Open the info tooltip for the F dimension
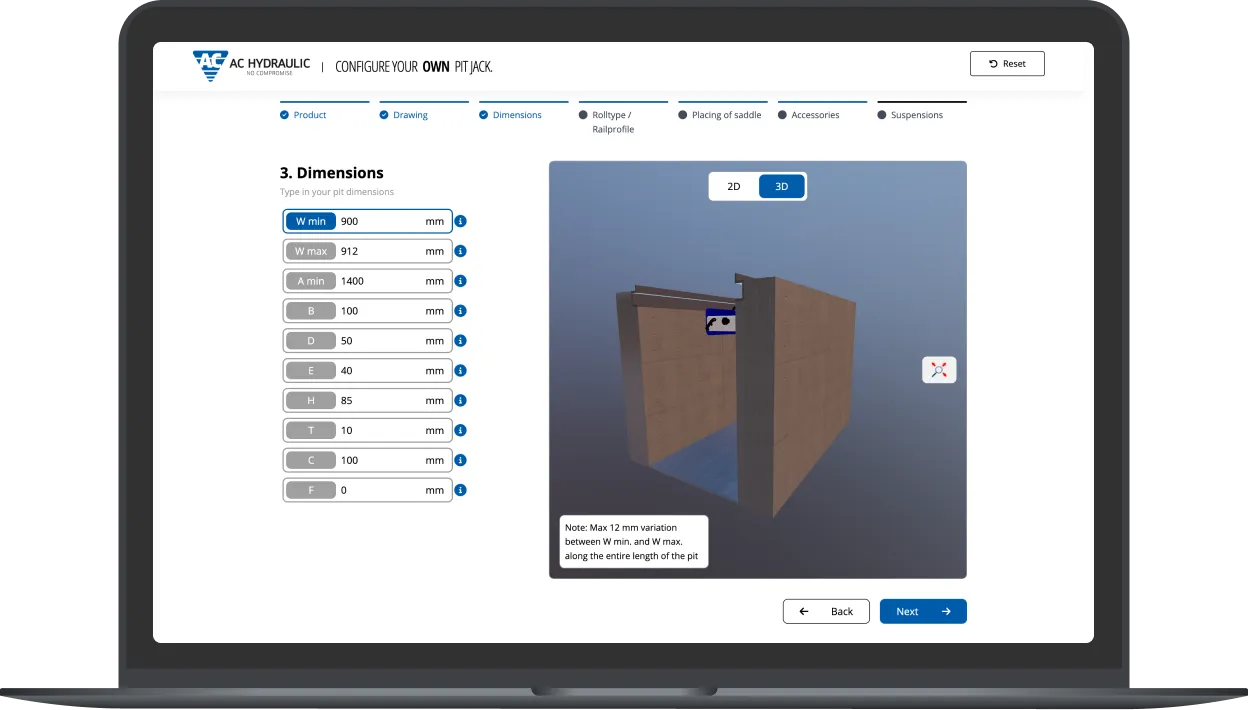This screenshot has width=1248, height=710. coord(460,490)
